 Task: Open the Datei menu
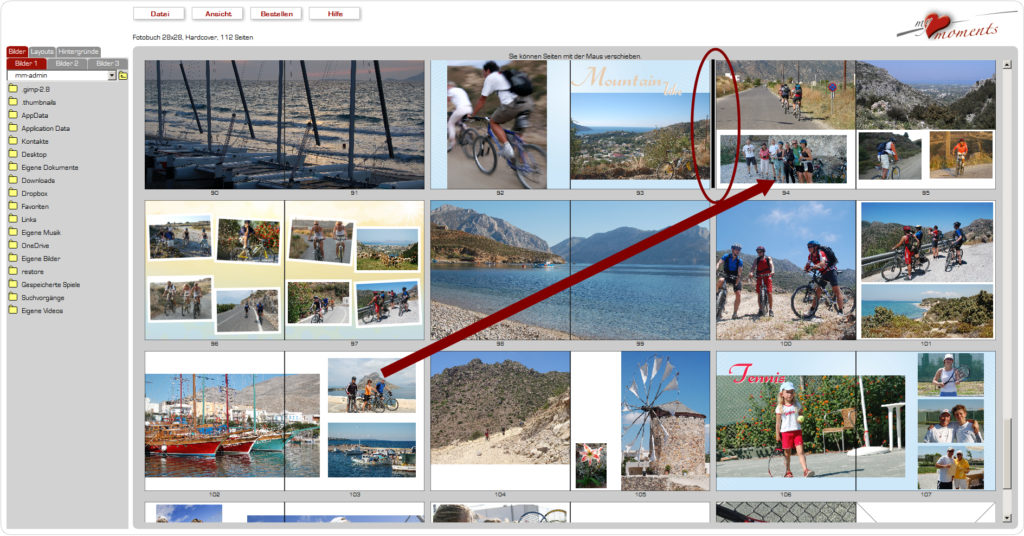[159, 14]
